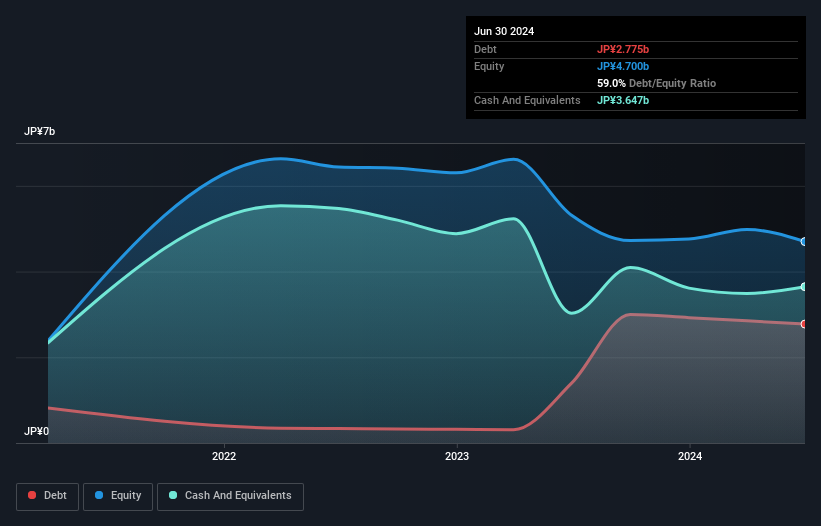This screenshot has height=526, width=821.
Task: Click the JP¥7b y-axis label
Action: click(x=39, y=131)
